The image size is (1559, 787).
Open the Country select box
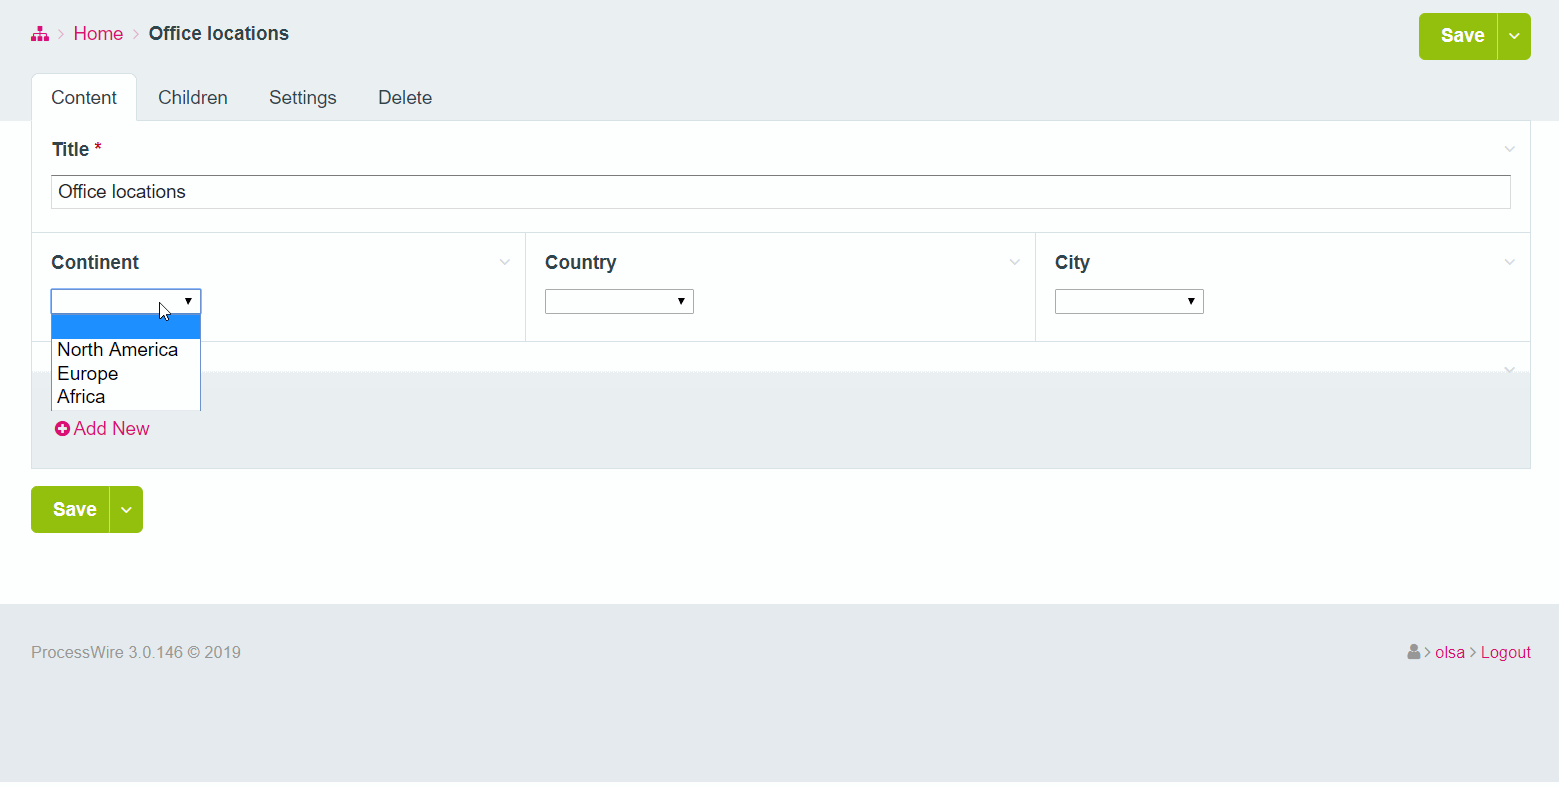pos(619,301)
